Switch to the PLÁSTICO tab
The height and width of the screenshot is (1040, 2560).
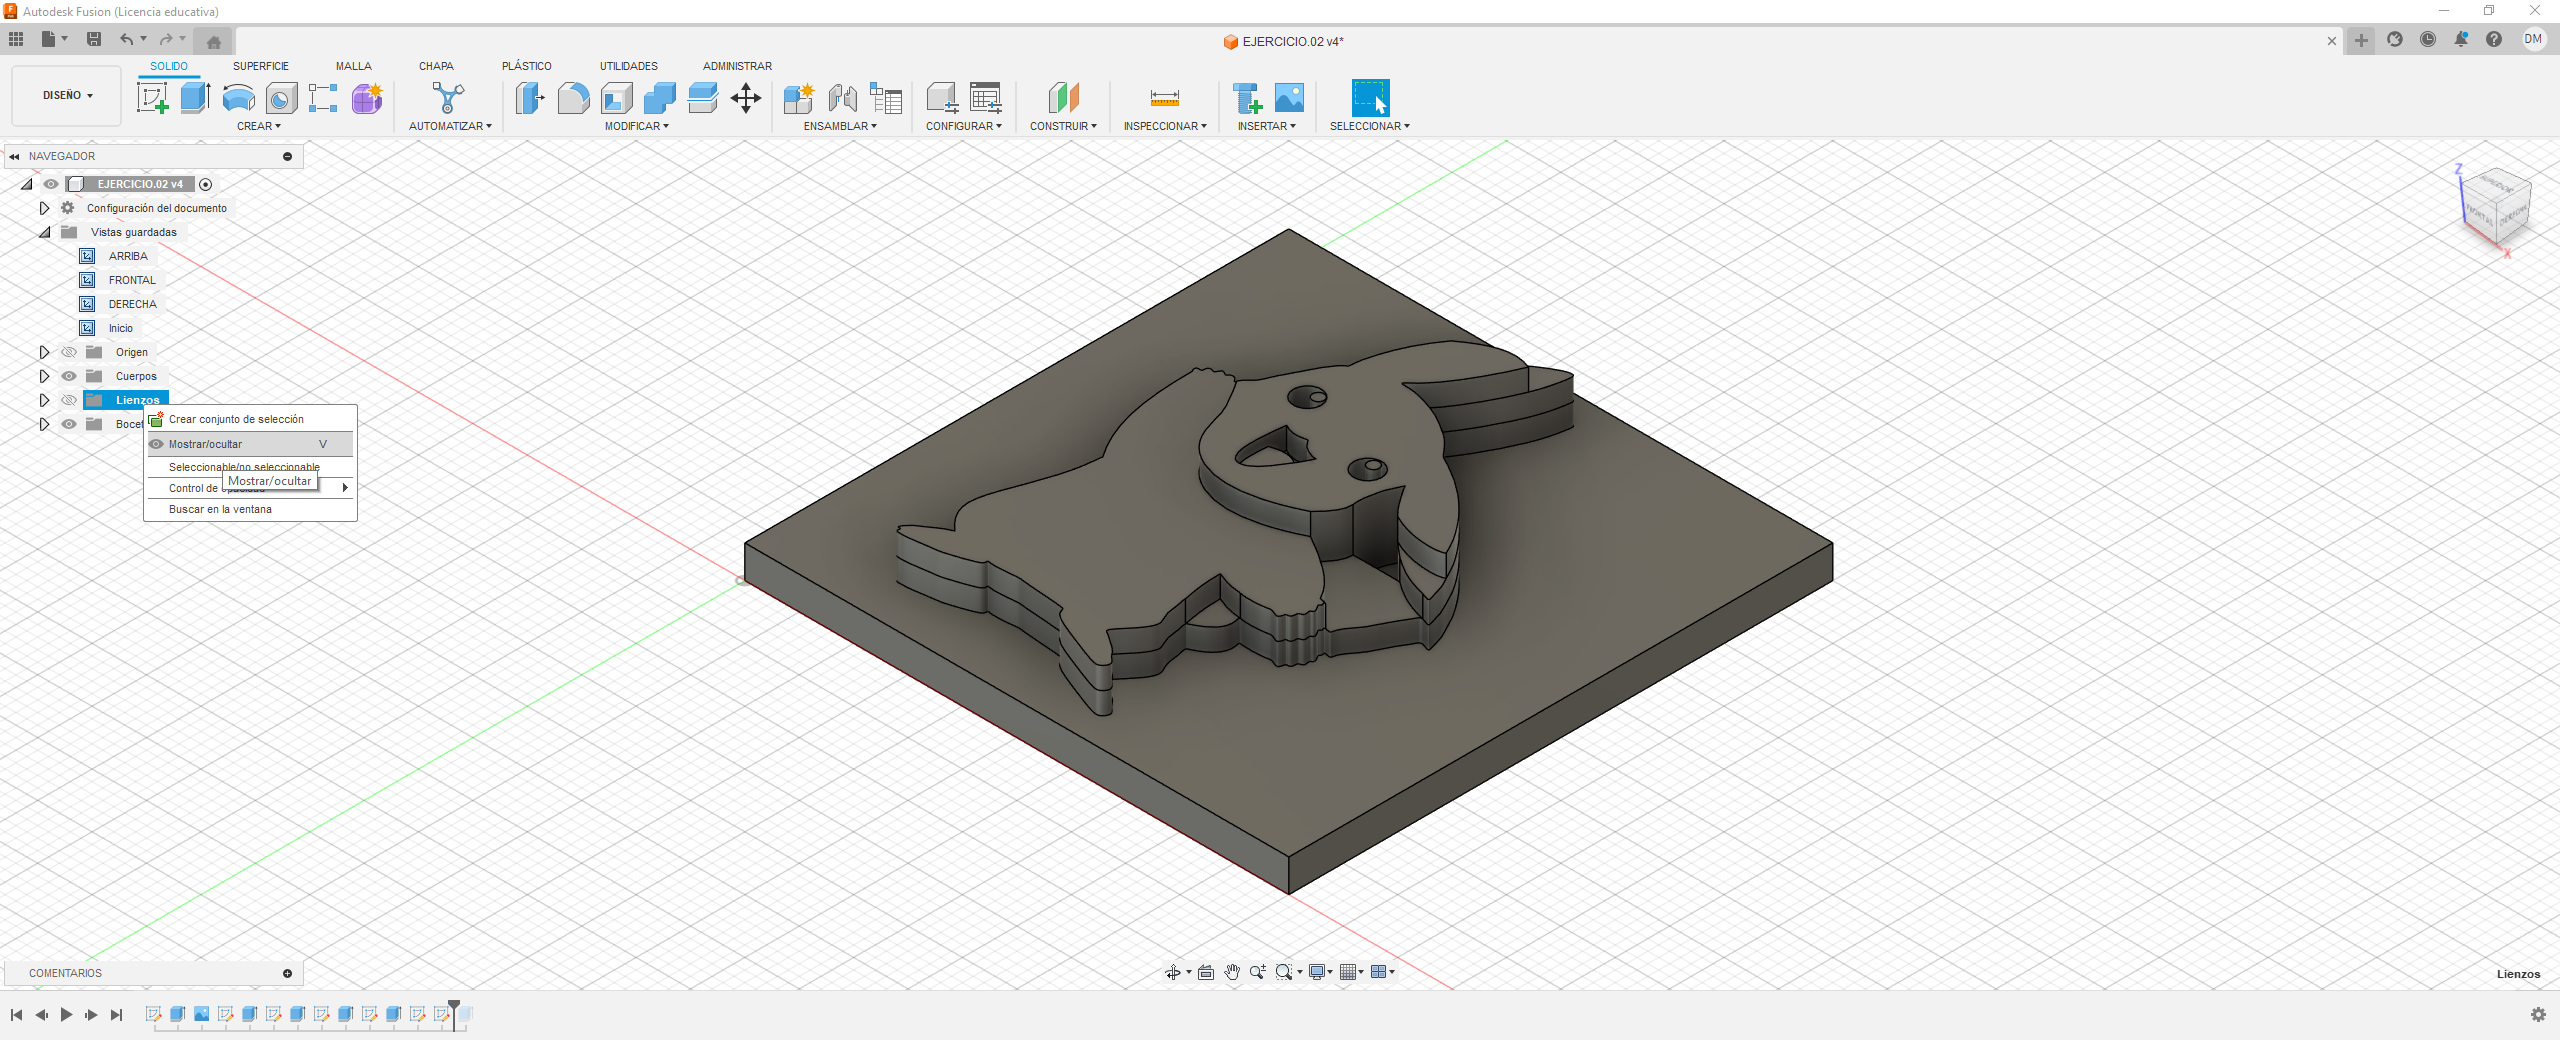(527, 66)
